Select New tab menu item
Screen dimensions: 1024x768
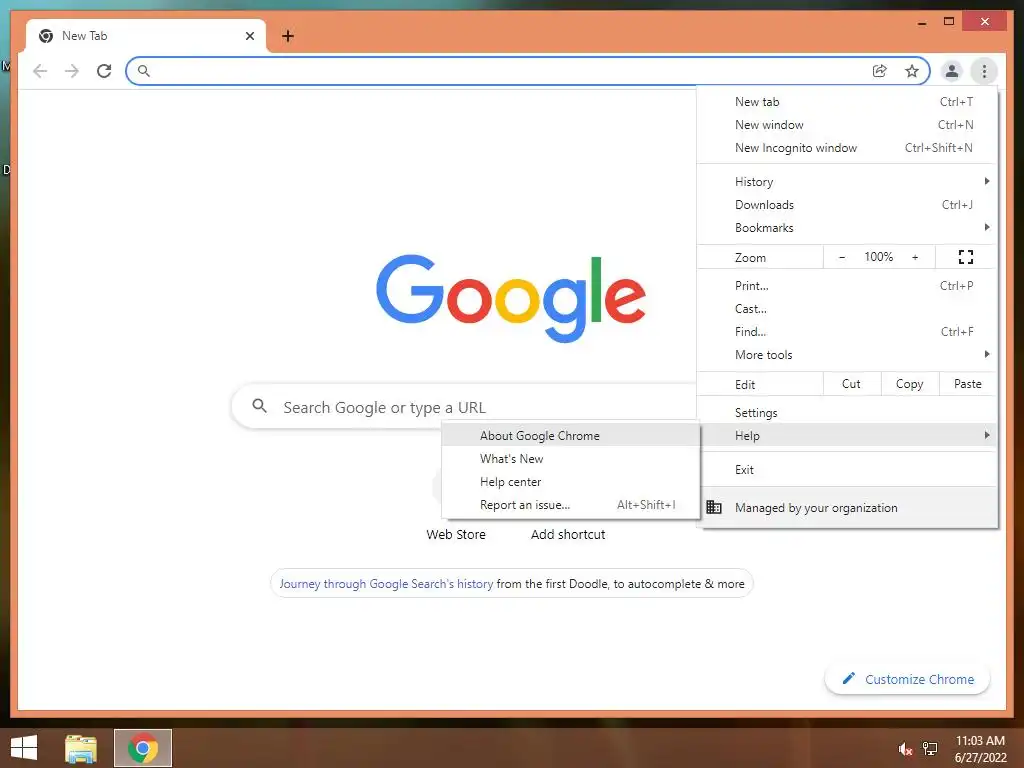[x=847, y=102]
